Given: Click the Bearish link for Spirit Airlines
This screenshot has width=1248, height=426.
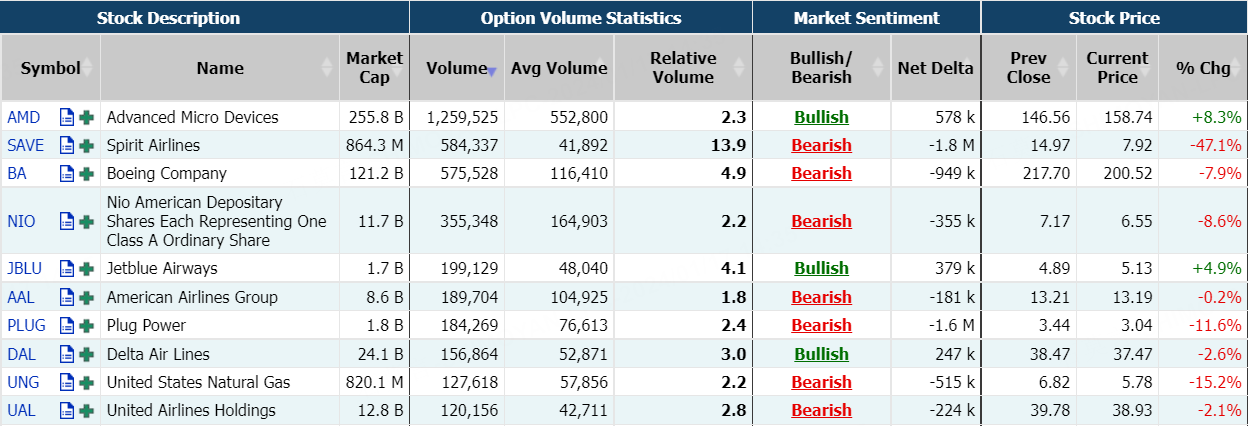Looking at the screenshot, I should pos(821,145).
